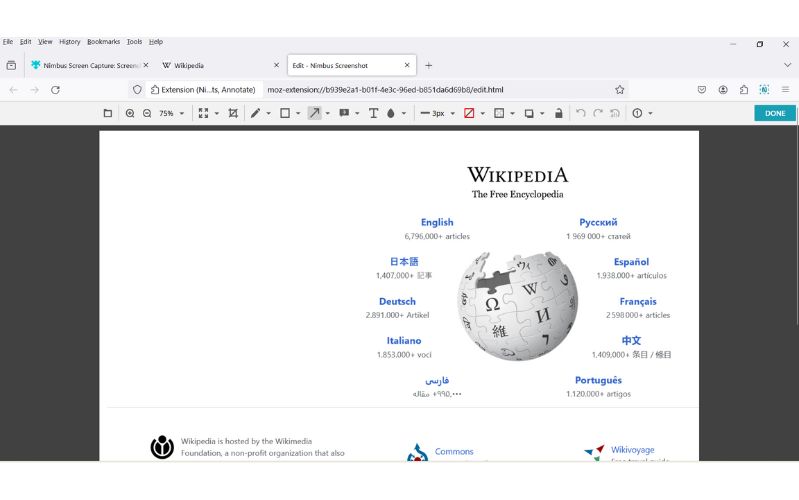Select the Note callout tool
Viewport: 799px width, 500px height.
pyautogui.click(x=344, y=113)
